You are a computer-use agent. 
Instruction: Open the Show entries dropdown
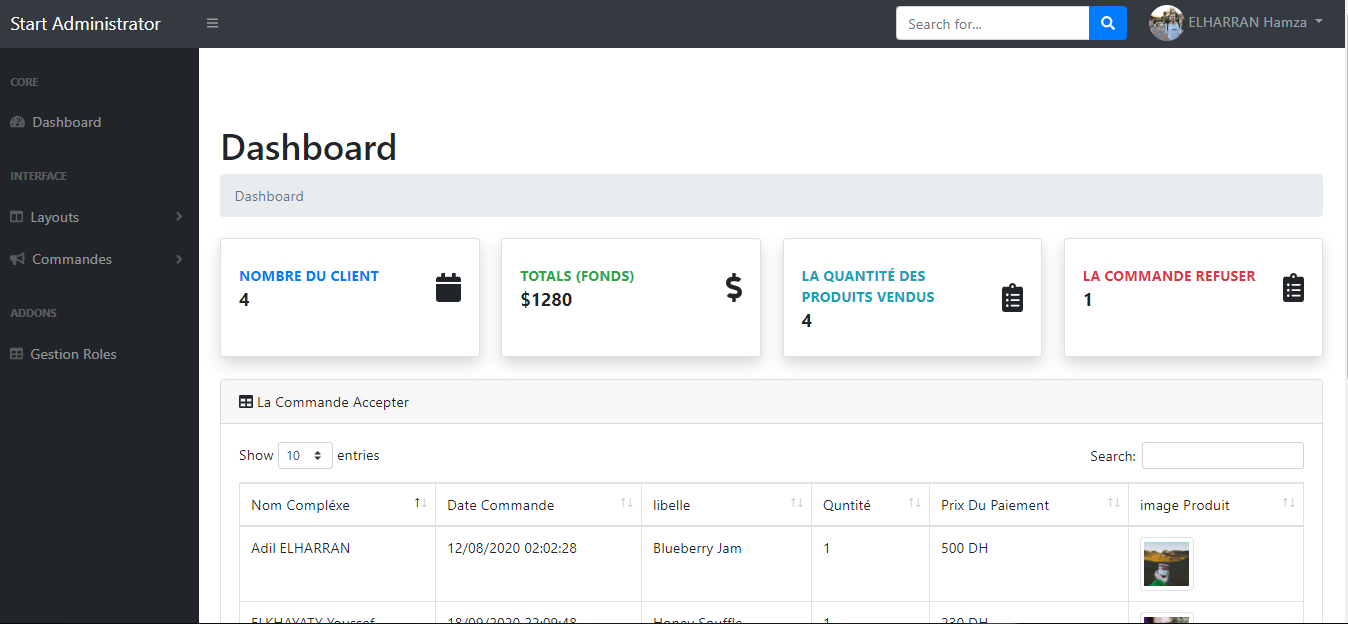point(305,455)
